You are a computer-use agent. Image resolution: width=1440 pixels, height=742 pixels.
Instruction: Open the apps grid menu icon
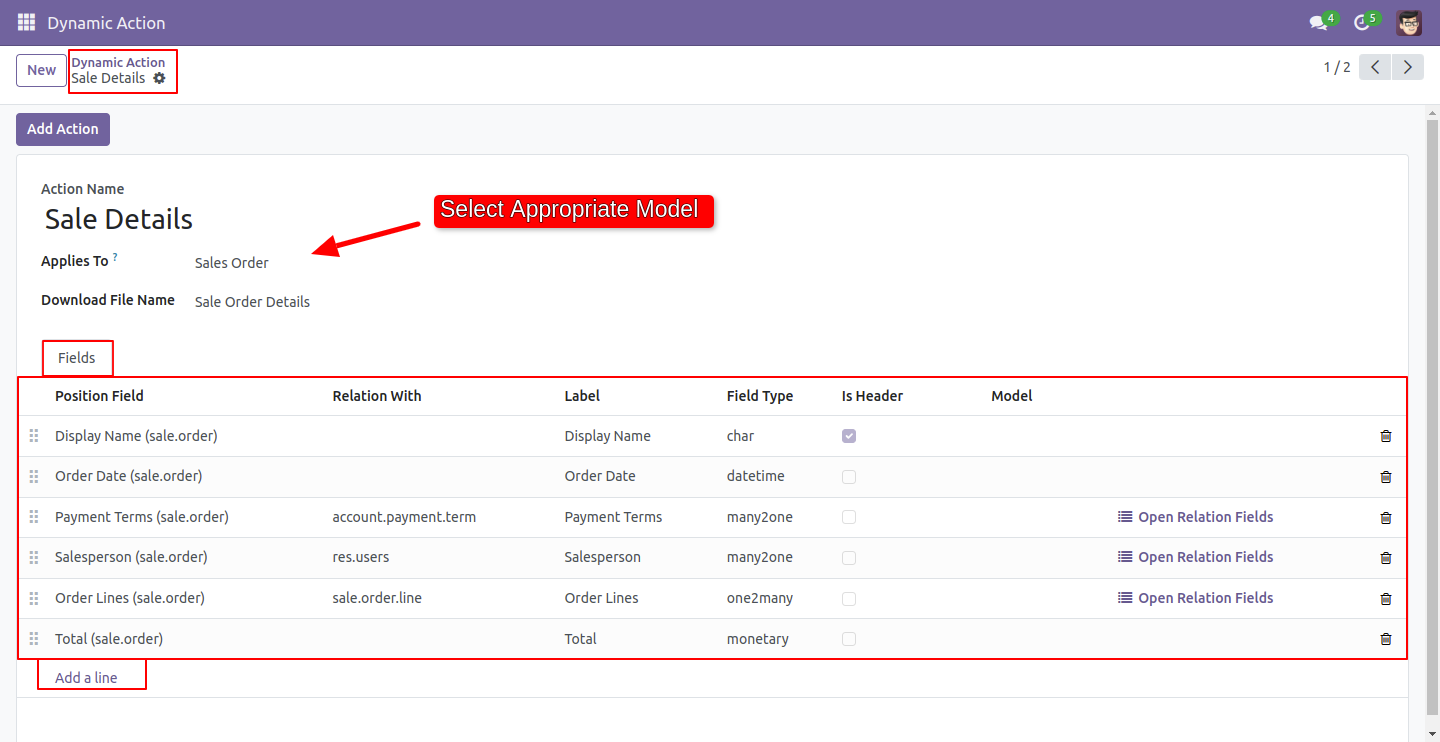pos(26,22)
